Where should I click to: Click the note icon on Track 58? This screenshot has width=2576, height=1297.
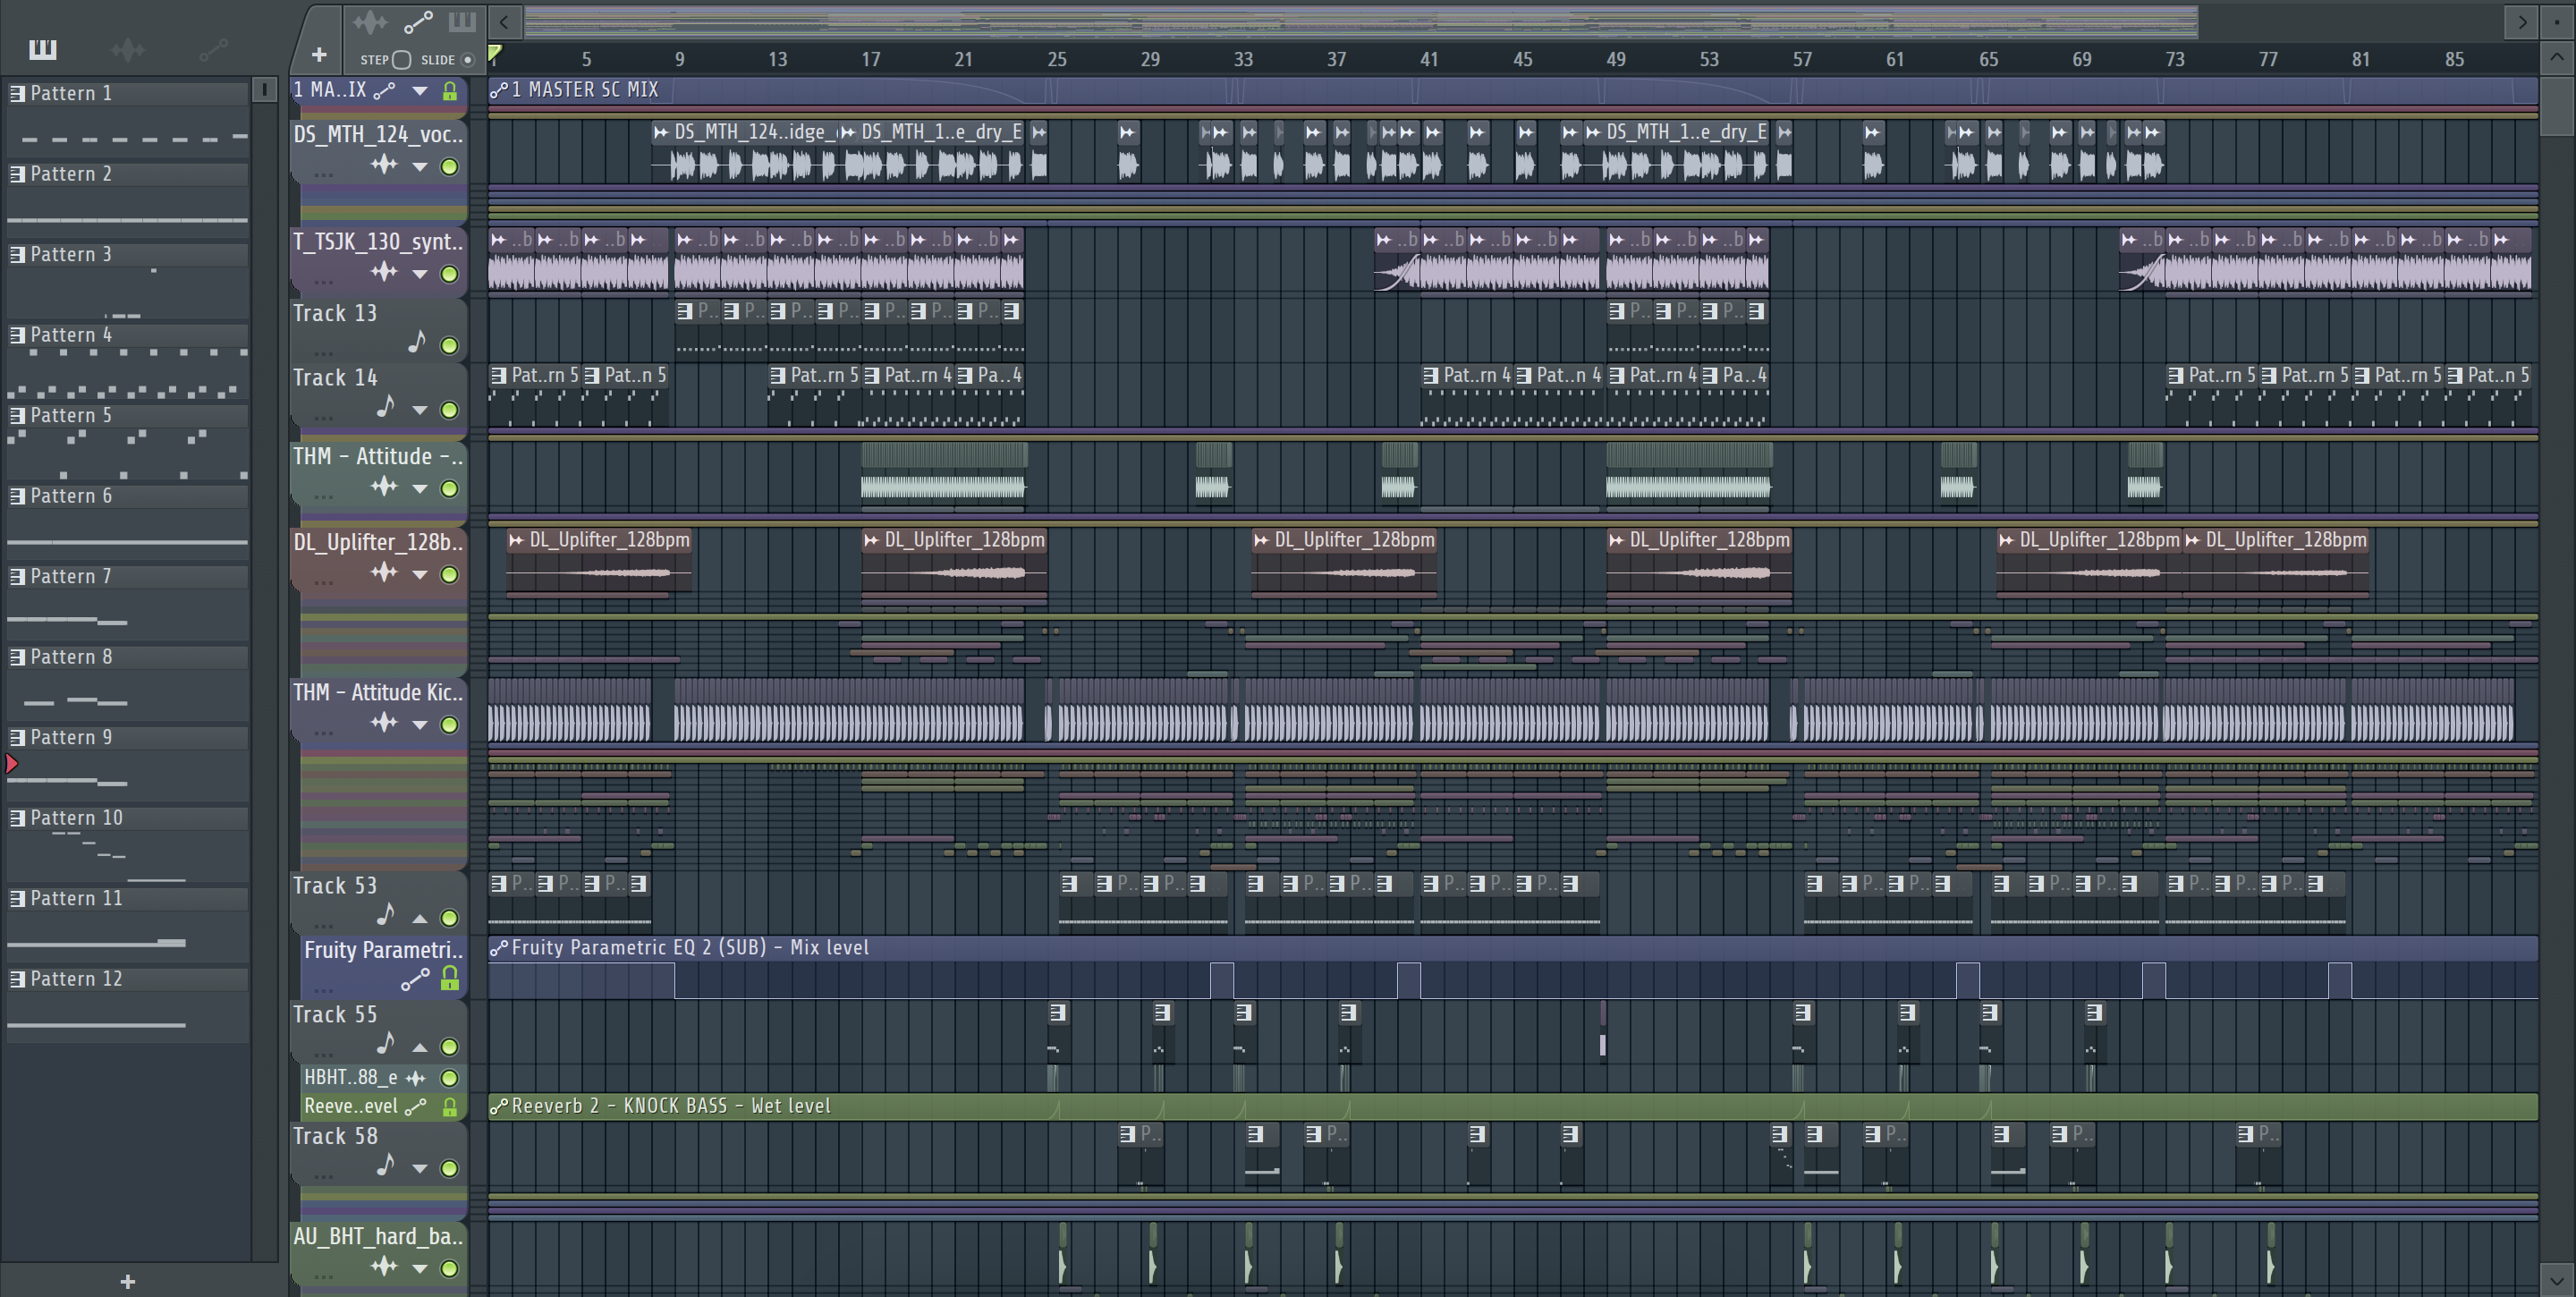click(x=386, y=1164)
